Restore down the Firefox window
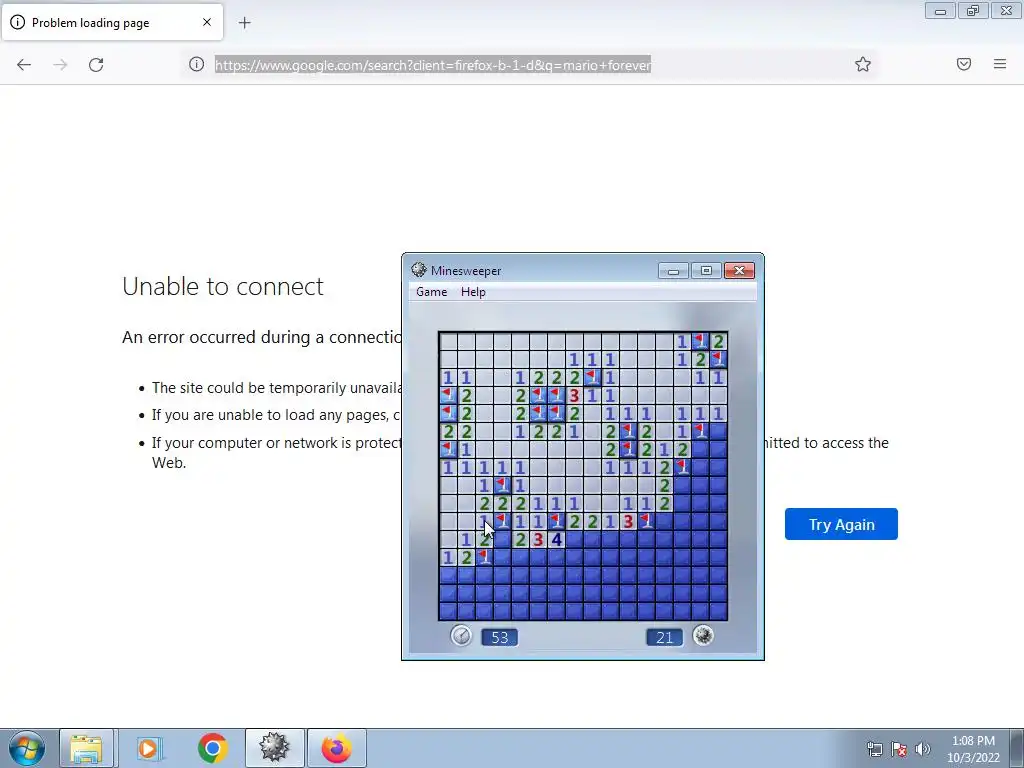Screen dimensions: 1024x768 [973, 11]
